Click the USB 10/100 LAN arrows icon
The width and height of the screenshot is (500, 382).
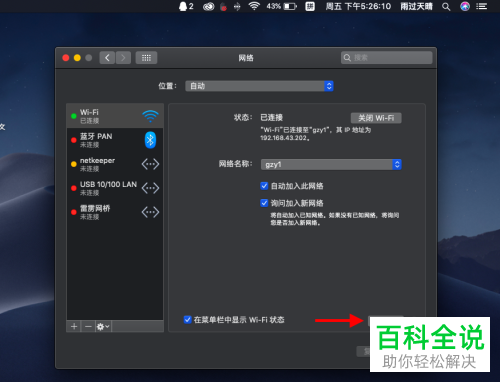[150, 188]
